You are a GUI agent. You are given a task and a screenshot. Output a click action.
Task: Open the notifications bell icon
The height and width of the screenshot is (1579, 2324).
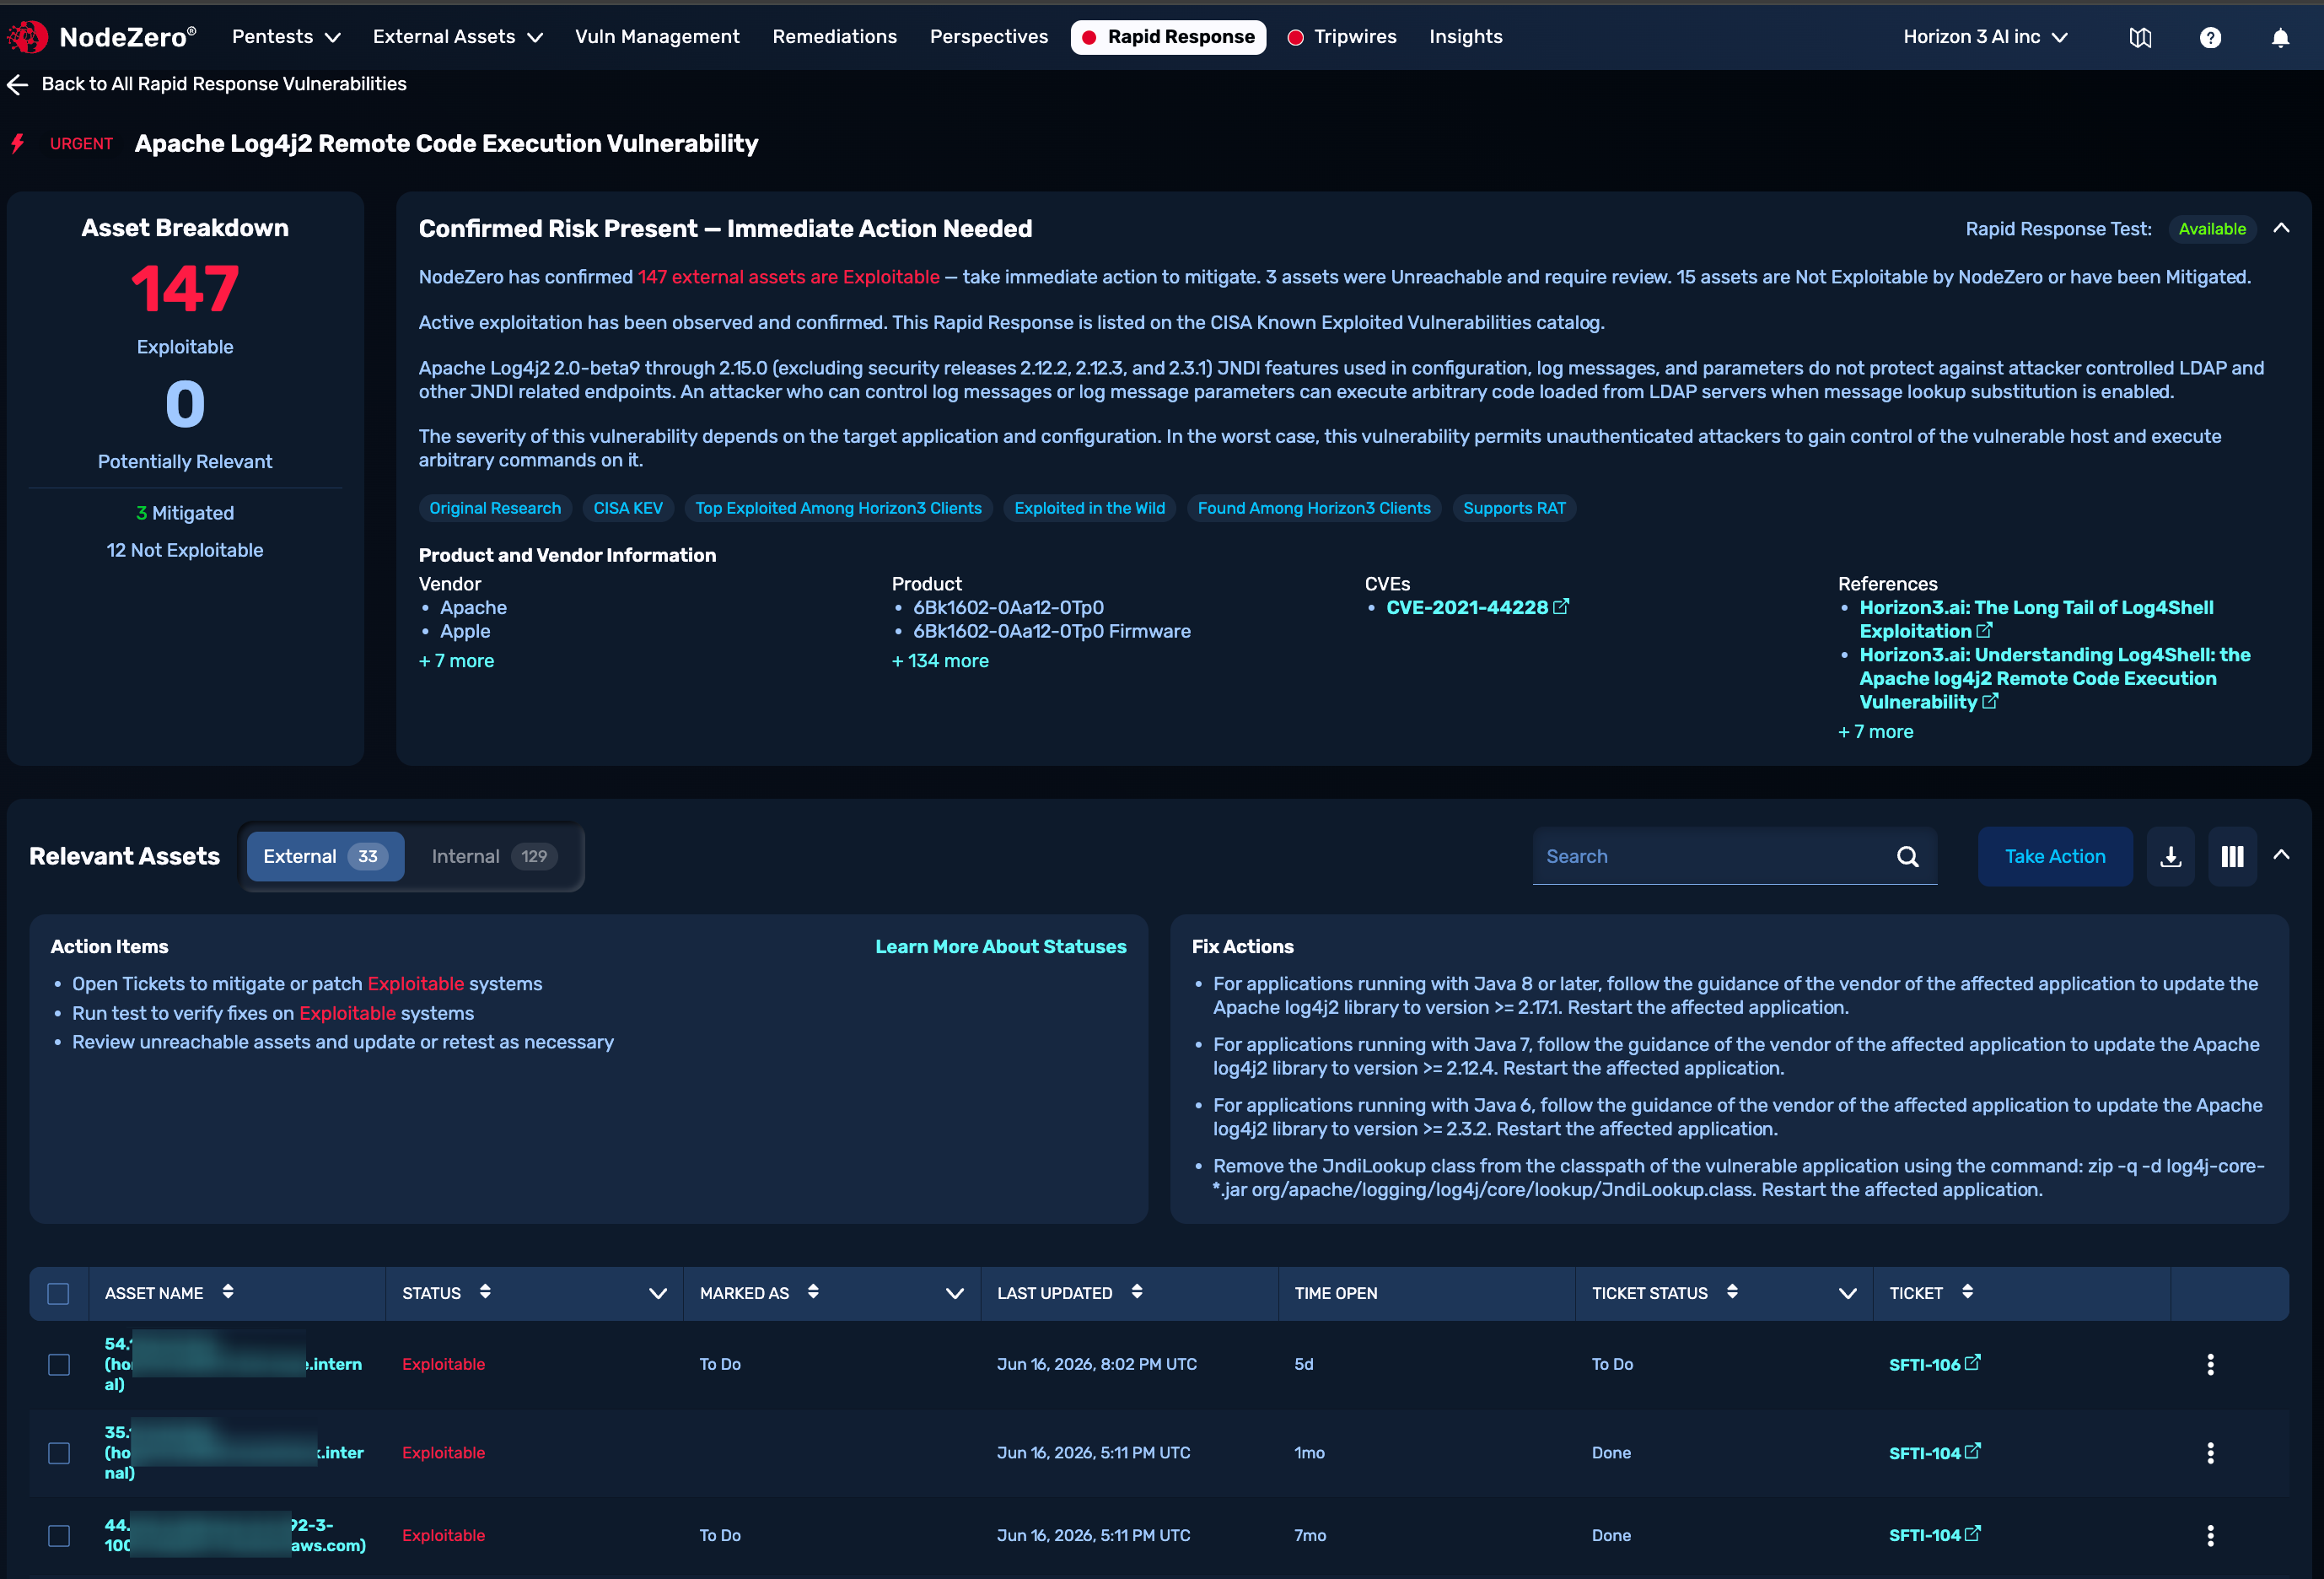point(2280,38)
